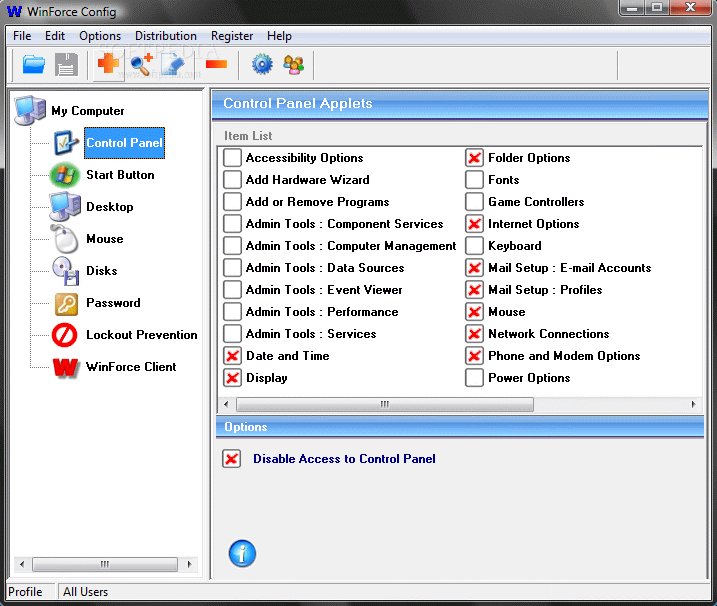Click the blue info icon
Screen dimensions: 717x606
242,553
